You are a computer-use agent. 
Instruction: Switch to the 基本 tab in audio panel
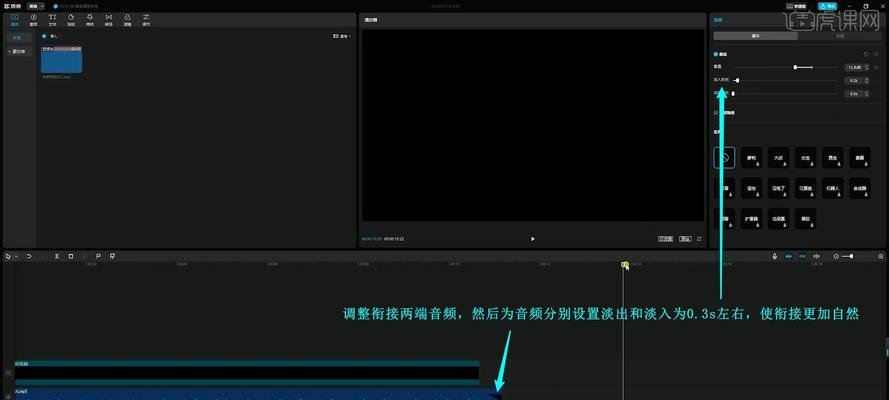coord(755,35)
